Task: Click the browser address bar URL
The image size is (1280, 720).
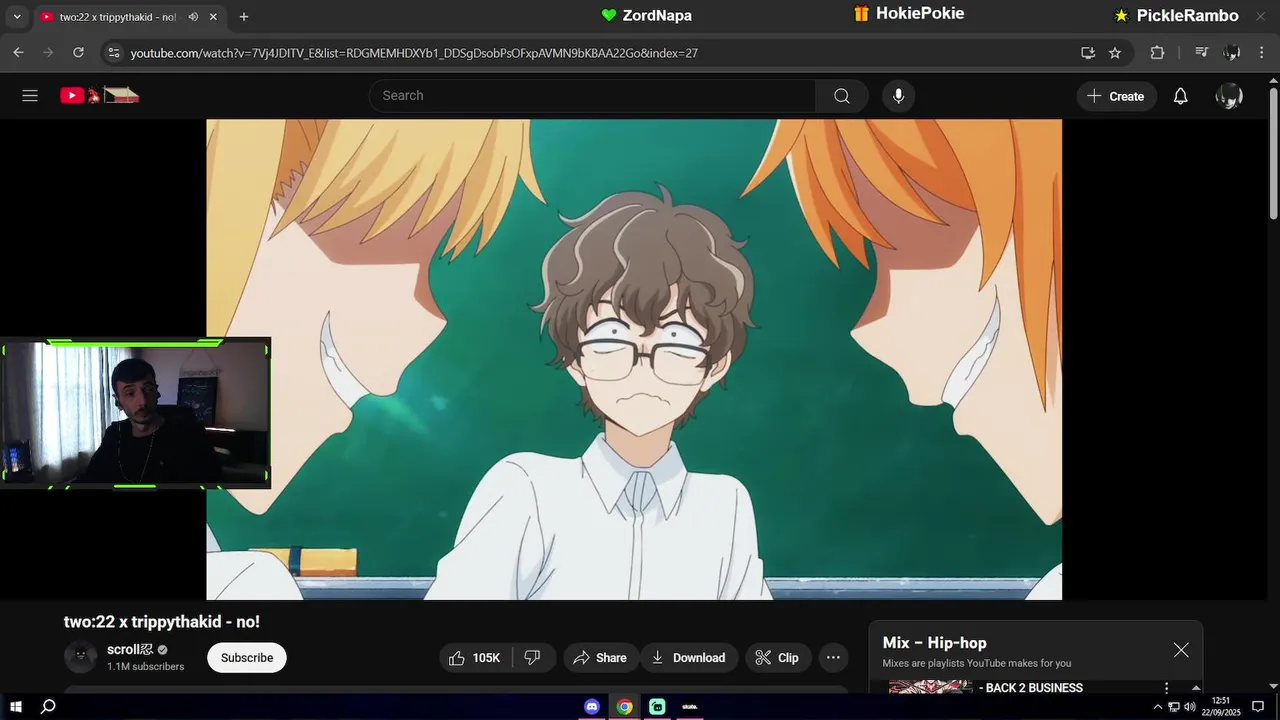Action: [x=414, y=53]
